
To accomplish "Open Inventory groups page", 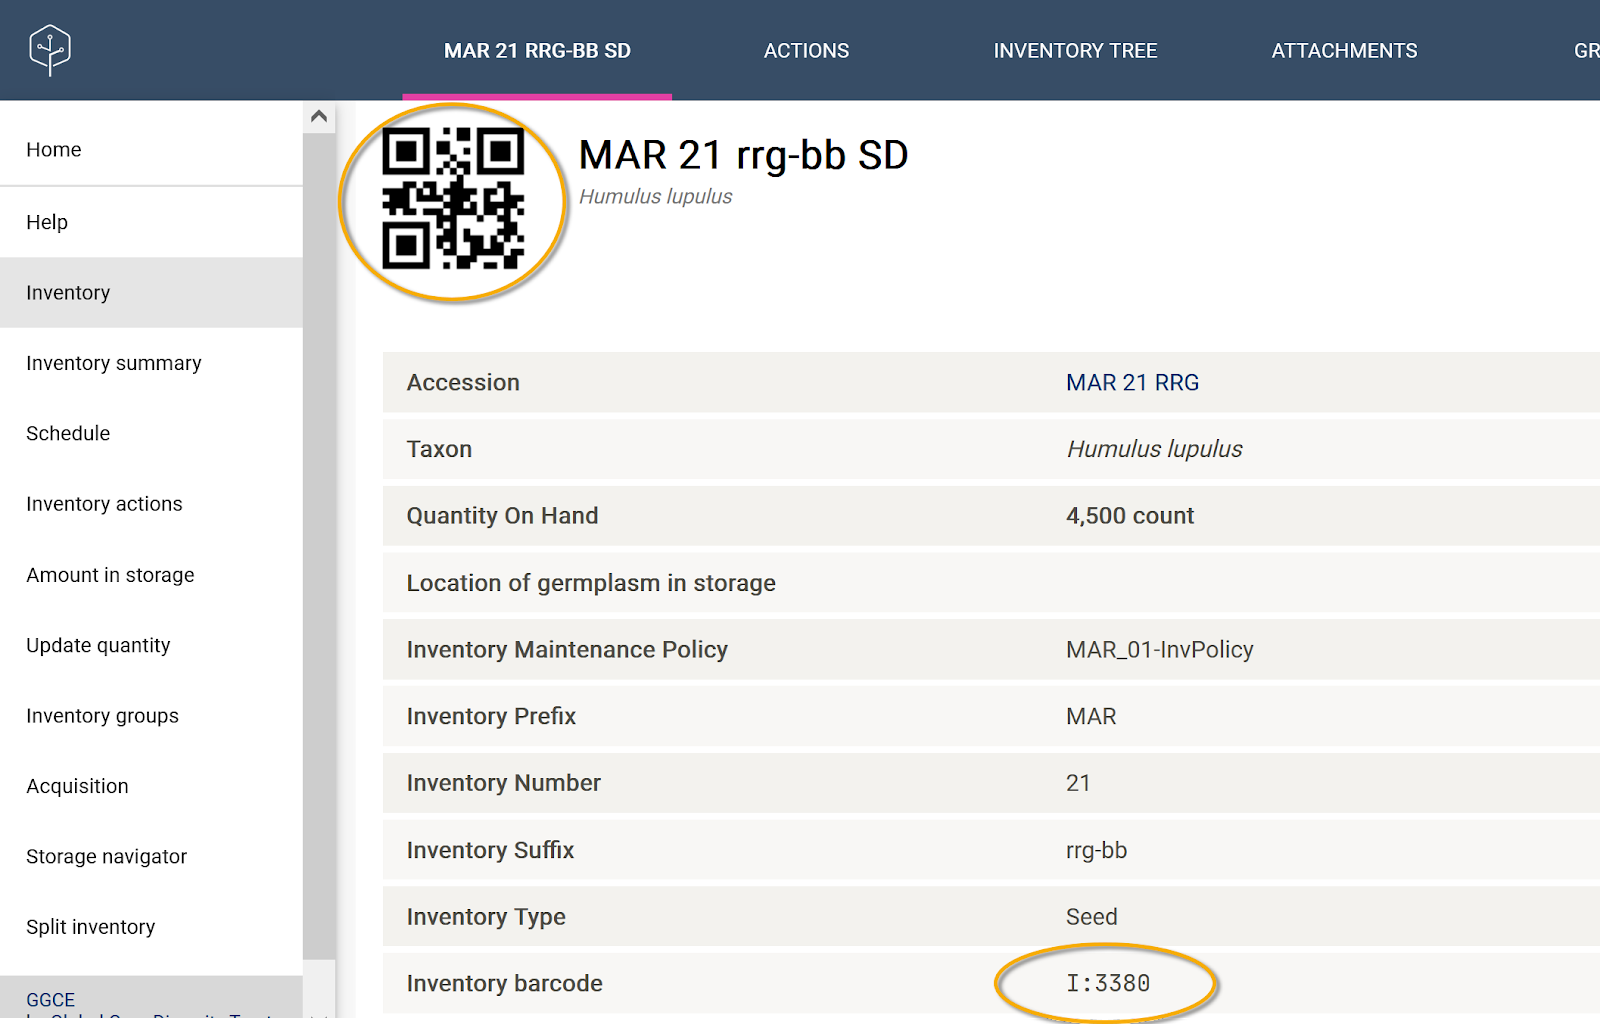I will 151,716.
